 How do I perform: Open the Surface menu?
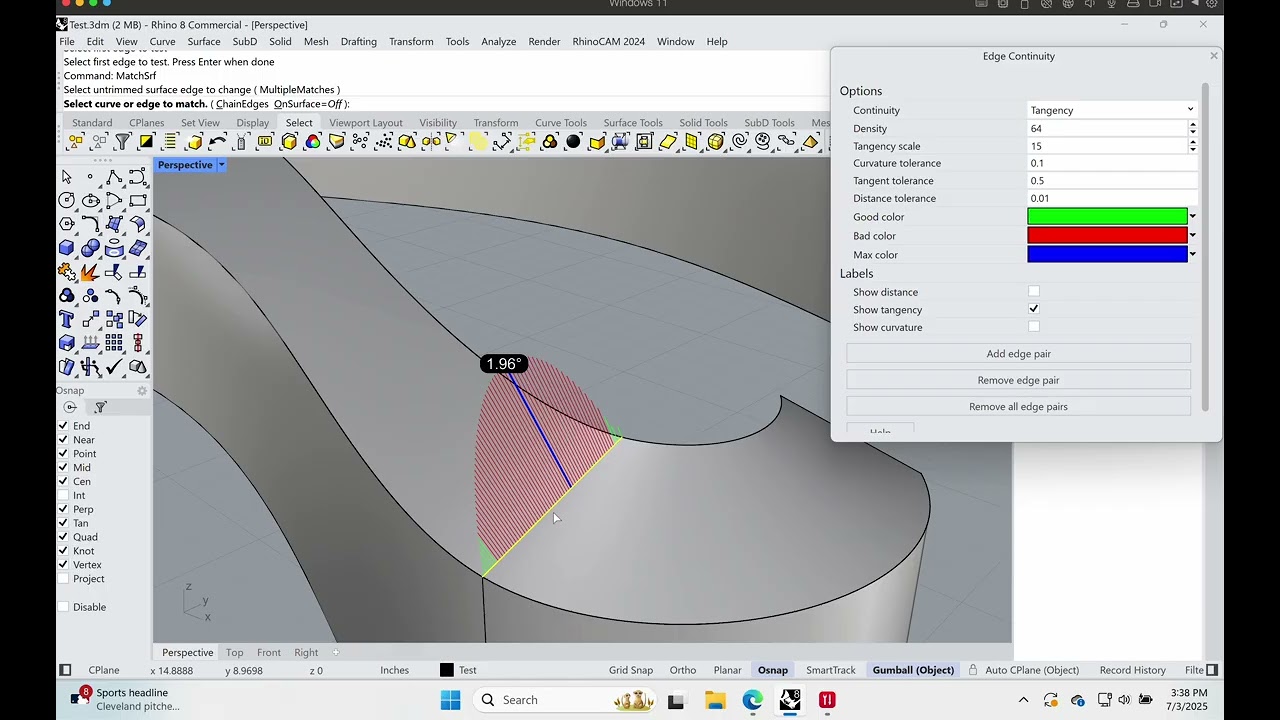(204, 42)
